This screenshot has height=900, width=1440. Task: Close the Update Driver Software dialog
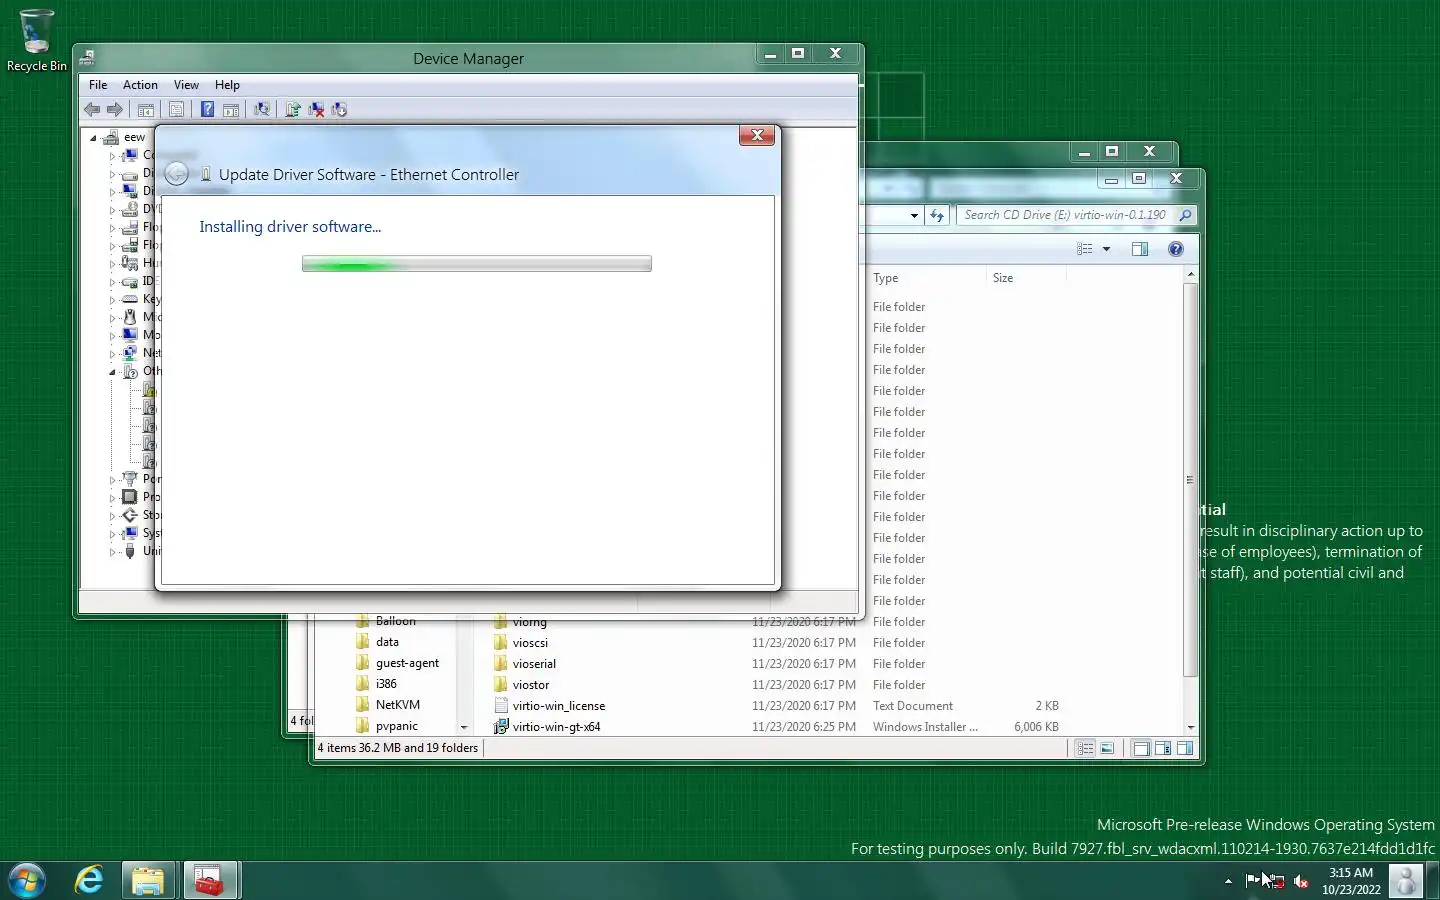[x=757, y=135]
